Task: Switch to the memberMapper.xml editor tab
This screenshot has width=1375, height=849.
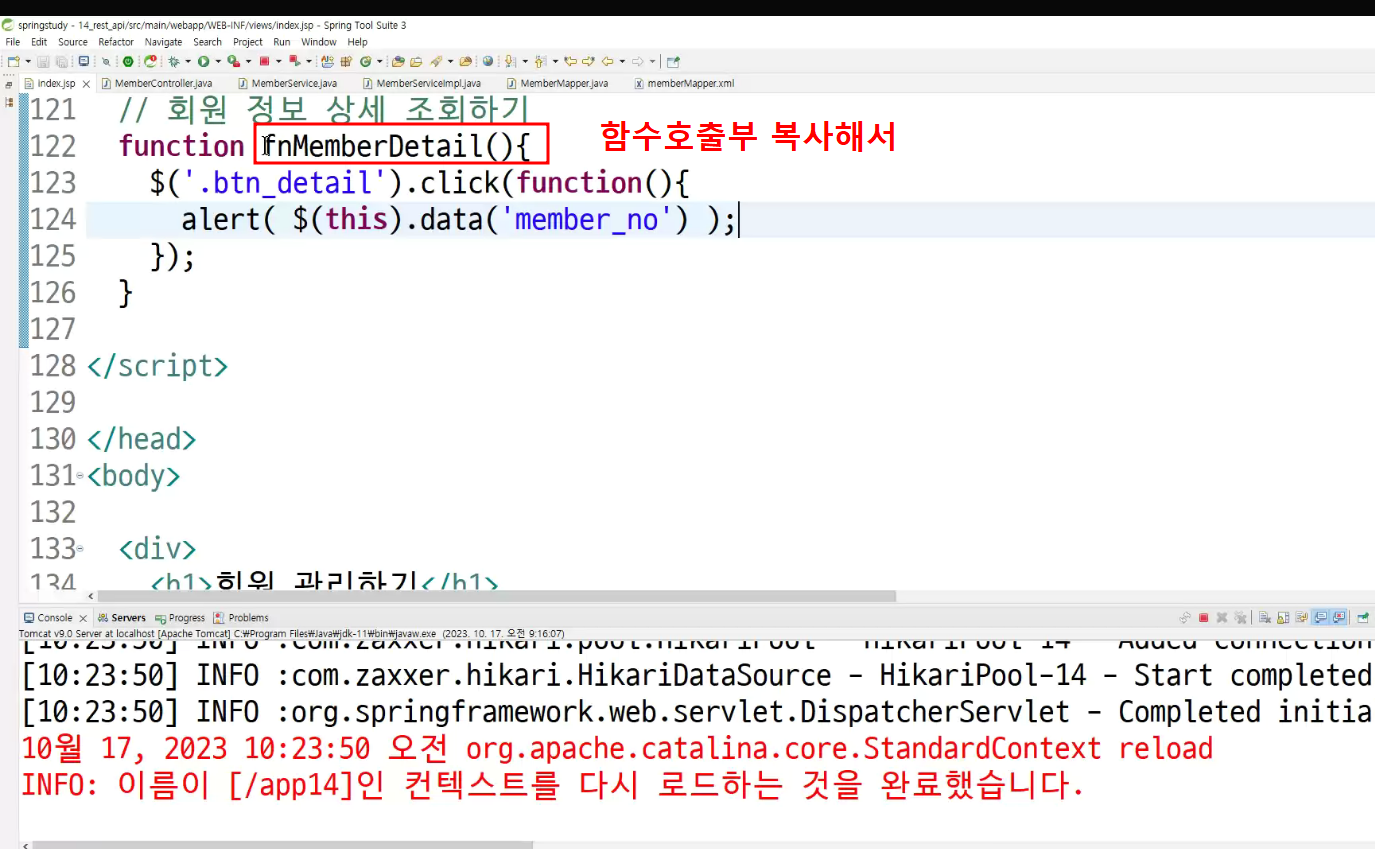Action: pyautogui.click(x=684, y=84)
